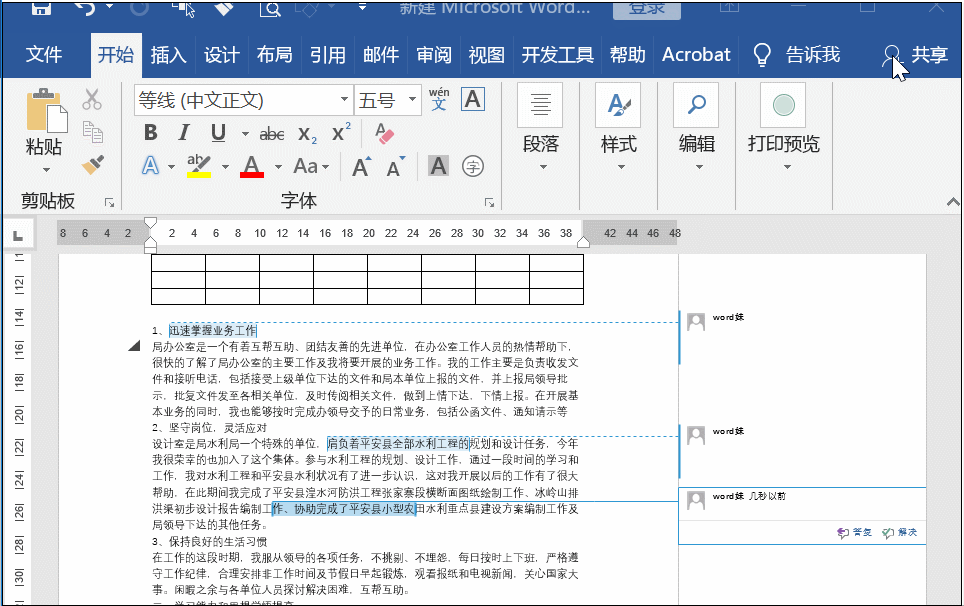Open the font name dropdown 等线
The width and height of the screenshot is (964, 606).
coord(344,100)
